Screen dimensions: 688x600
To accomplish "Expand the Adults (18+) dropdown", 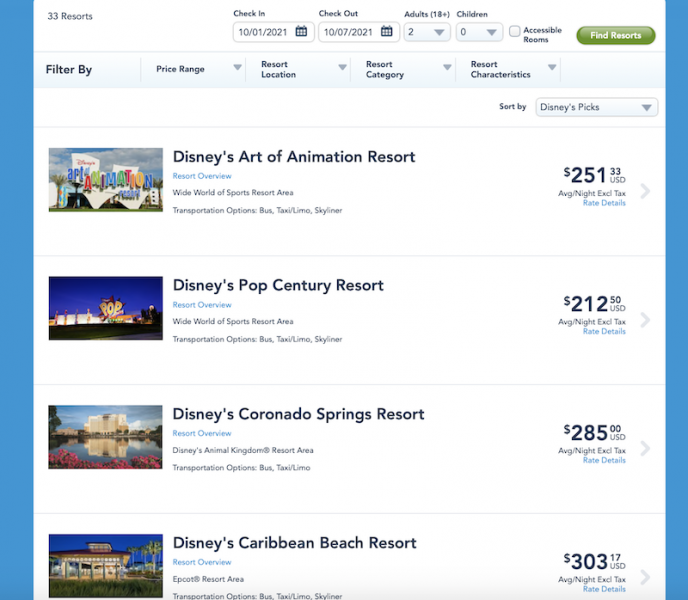I will pos(427,32).
